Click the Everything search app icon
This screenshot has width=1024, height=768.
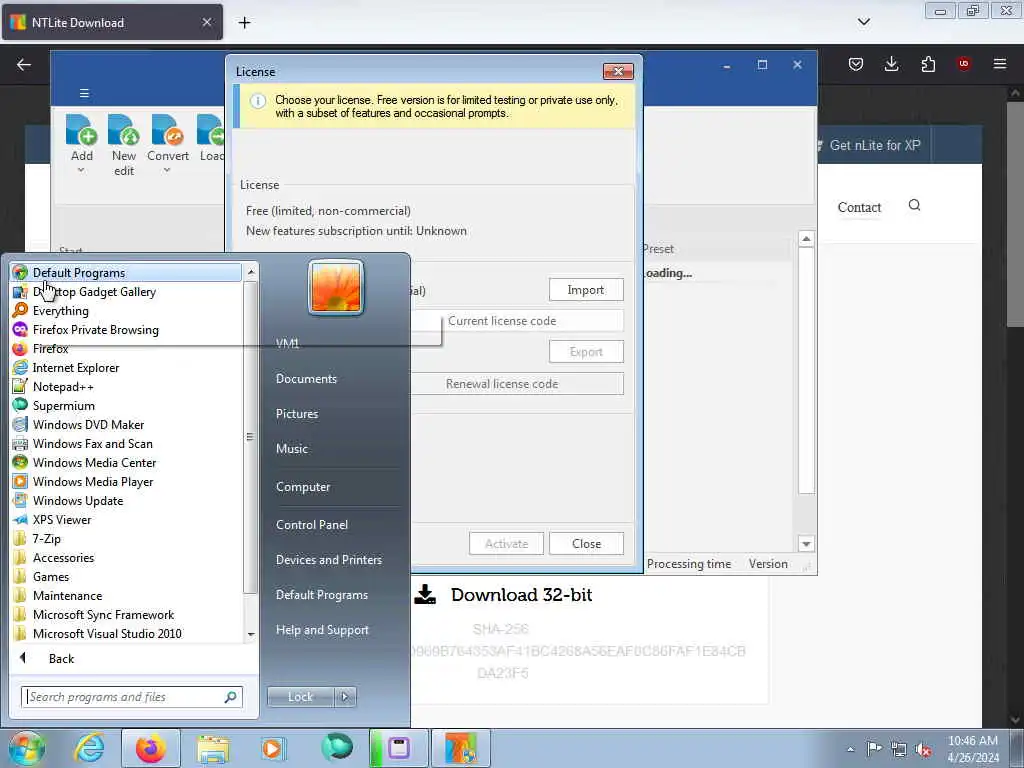(20, 311)
